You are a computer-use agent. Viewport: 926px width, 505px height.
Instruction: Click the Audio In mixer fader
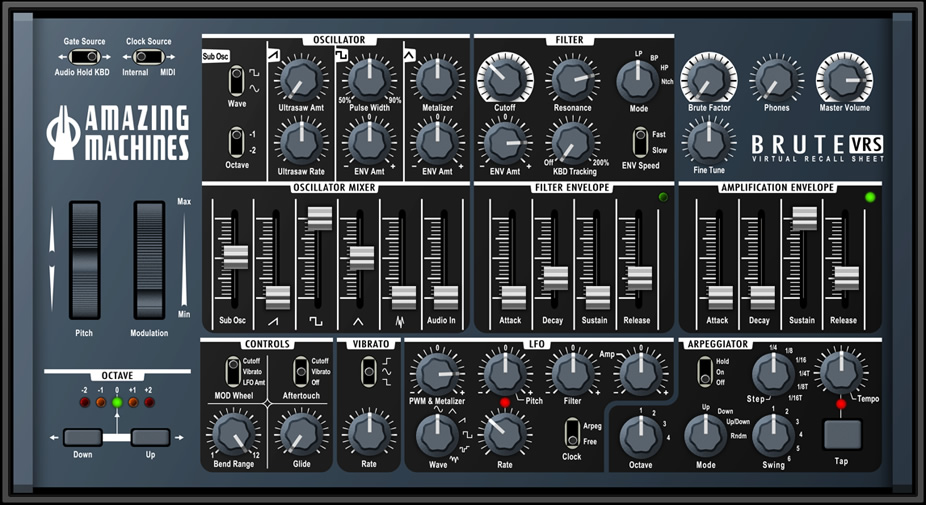(x=446, y=298)
